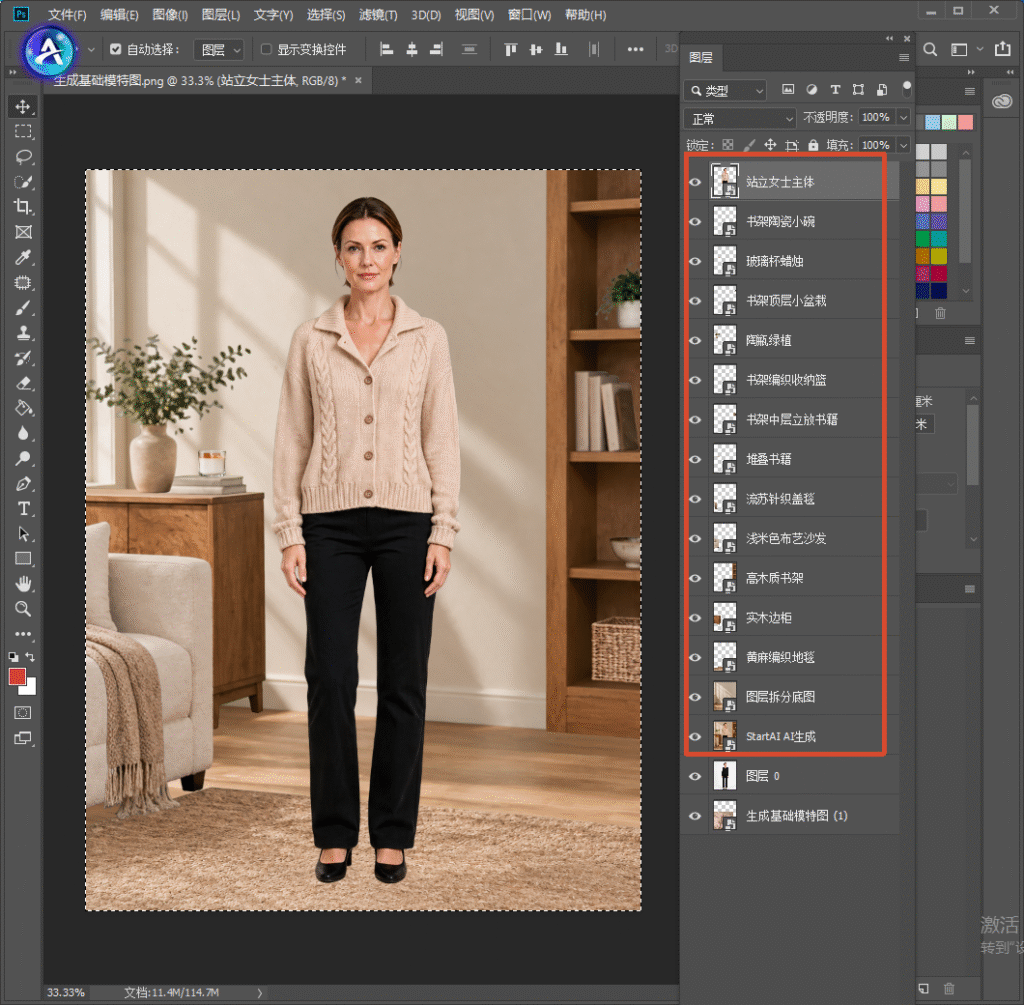This screenshot has height=1005, width=1024.
Task: Hide the 站立女士主体 layer
Action: [695, 182]
